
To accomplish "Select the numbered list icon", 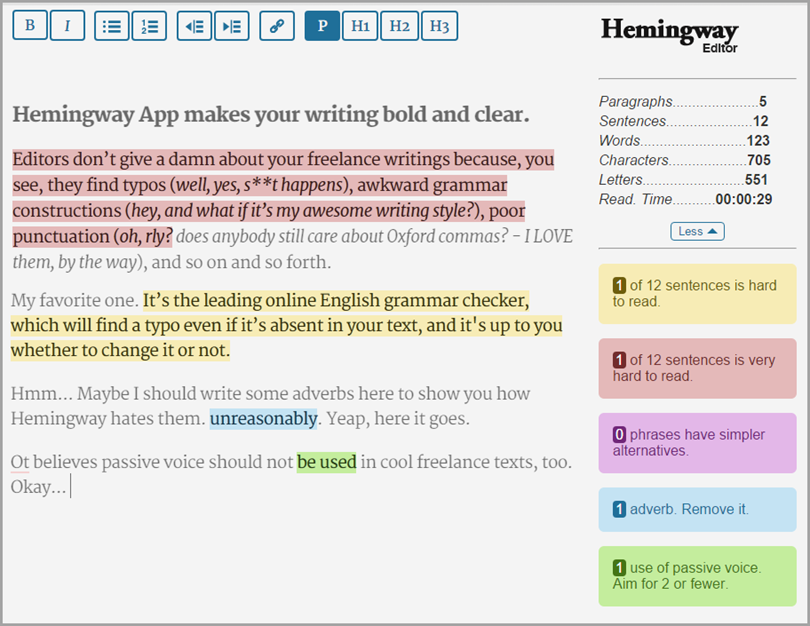I will coord(148,25).
